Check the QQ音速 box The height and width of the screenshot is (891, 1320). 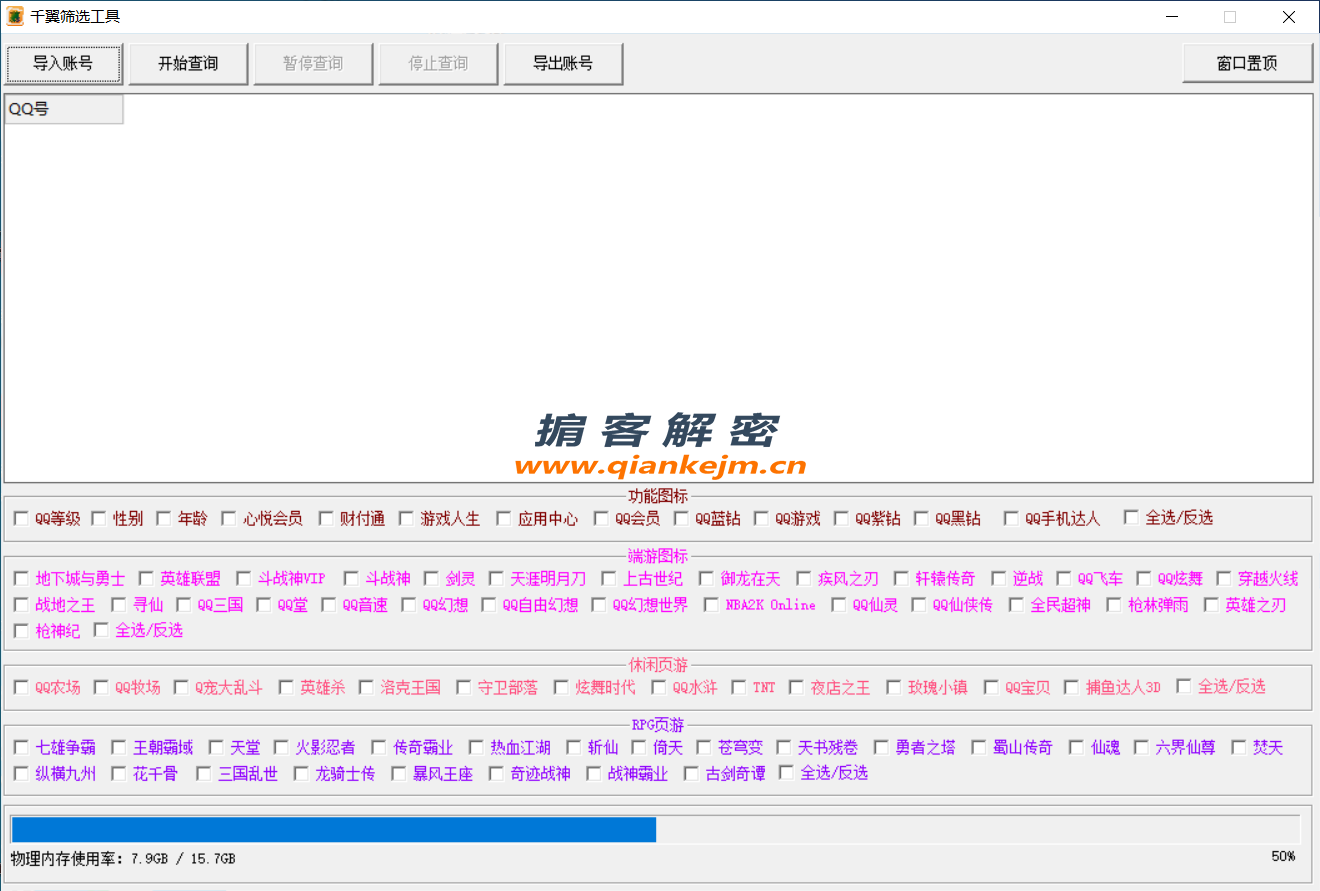tap(328, 604)
